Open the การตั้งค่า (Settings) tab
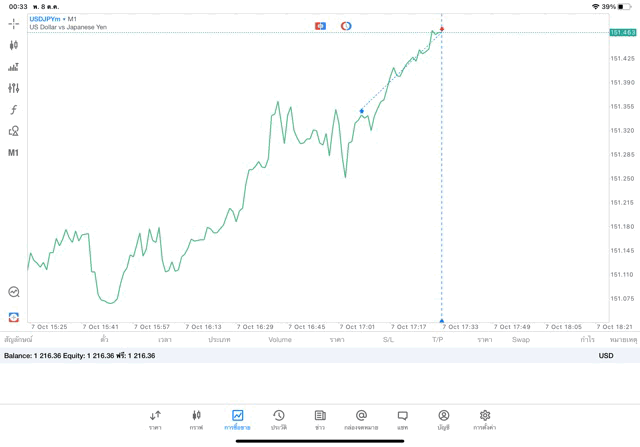This screenshot has height=447, width=640. pos(485,419)
